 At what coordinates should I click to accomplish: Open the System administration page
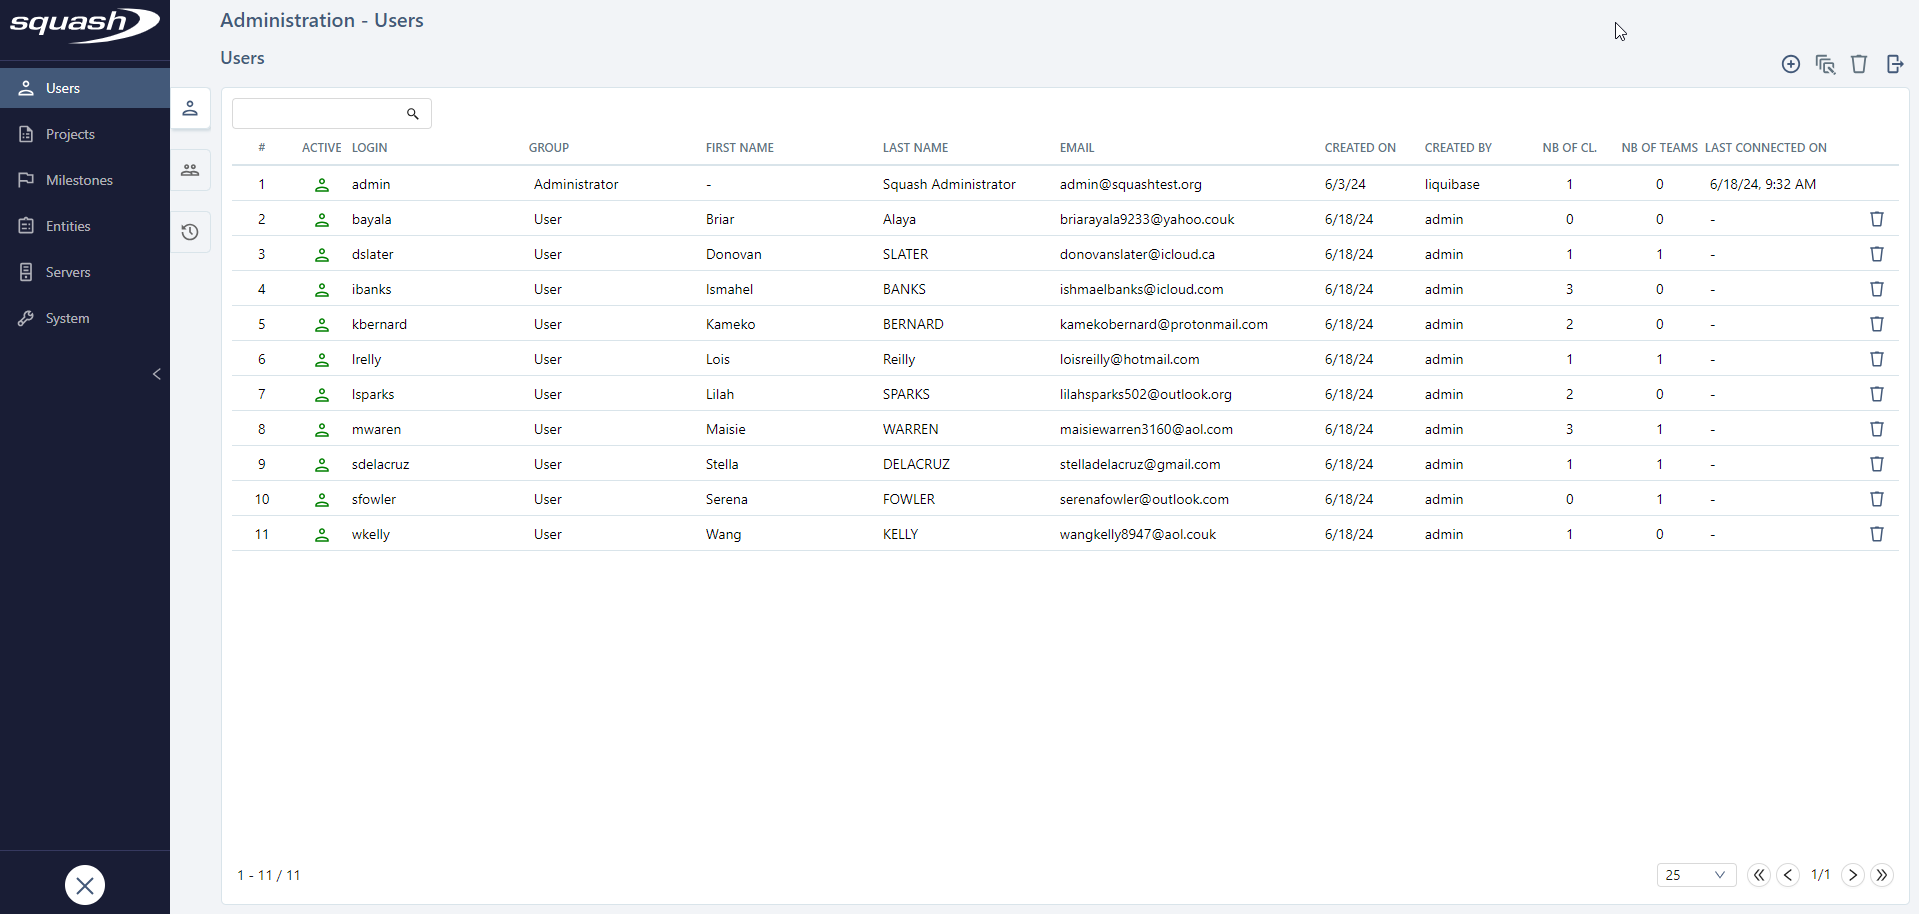click(68, 318)
